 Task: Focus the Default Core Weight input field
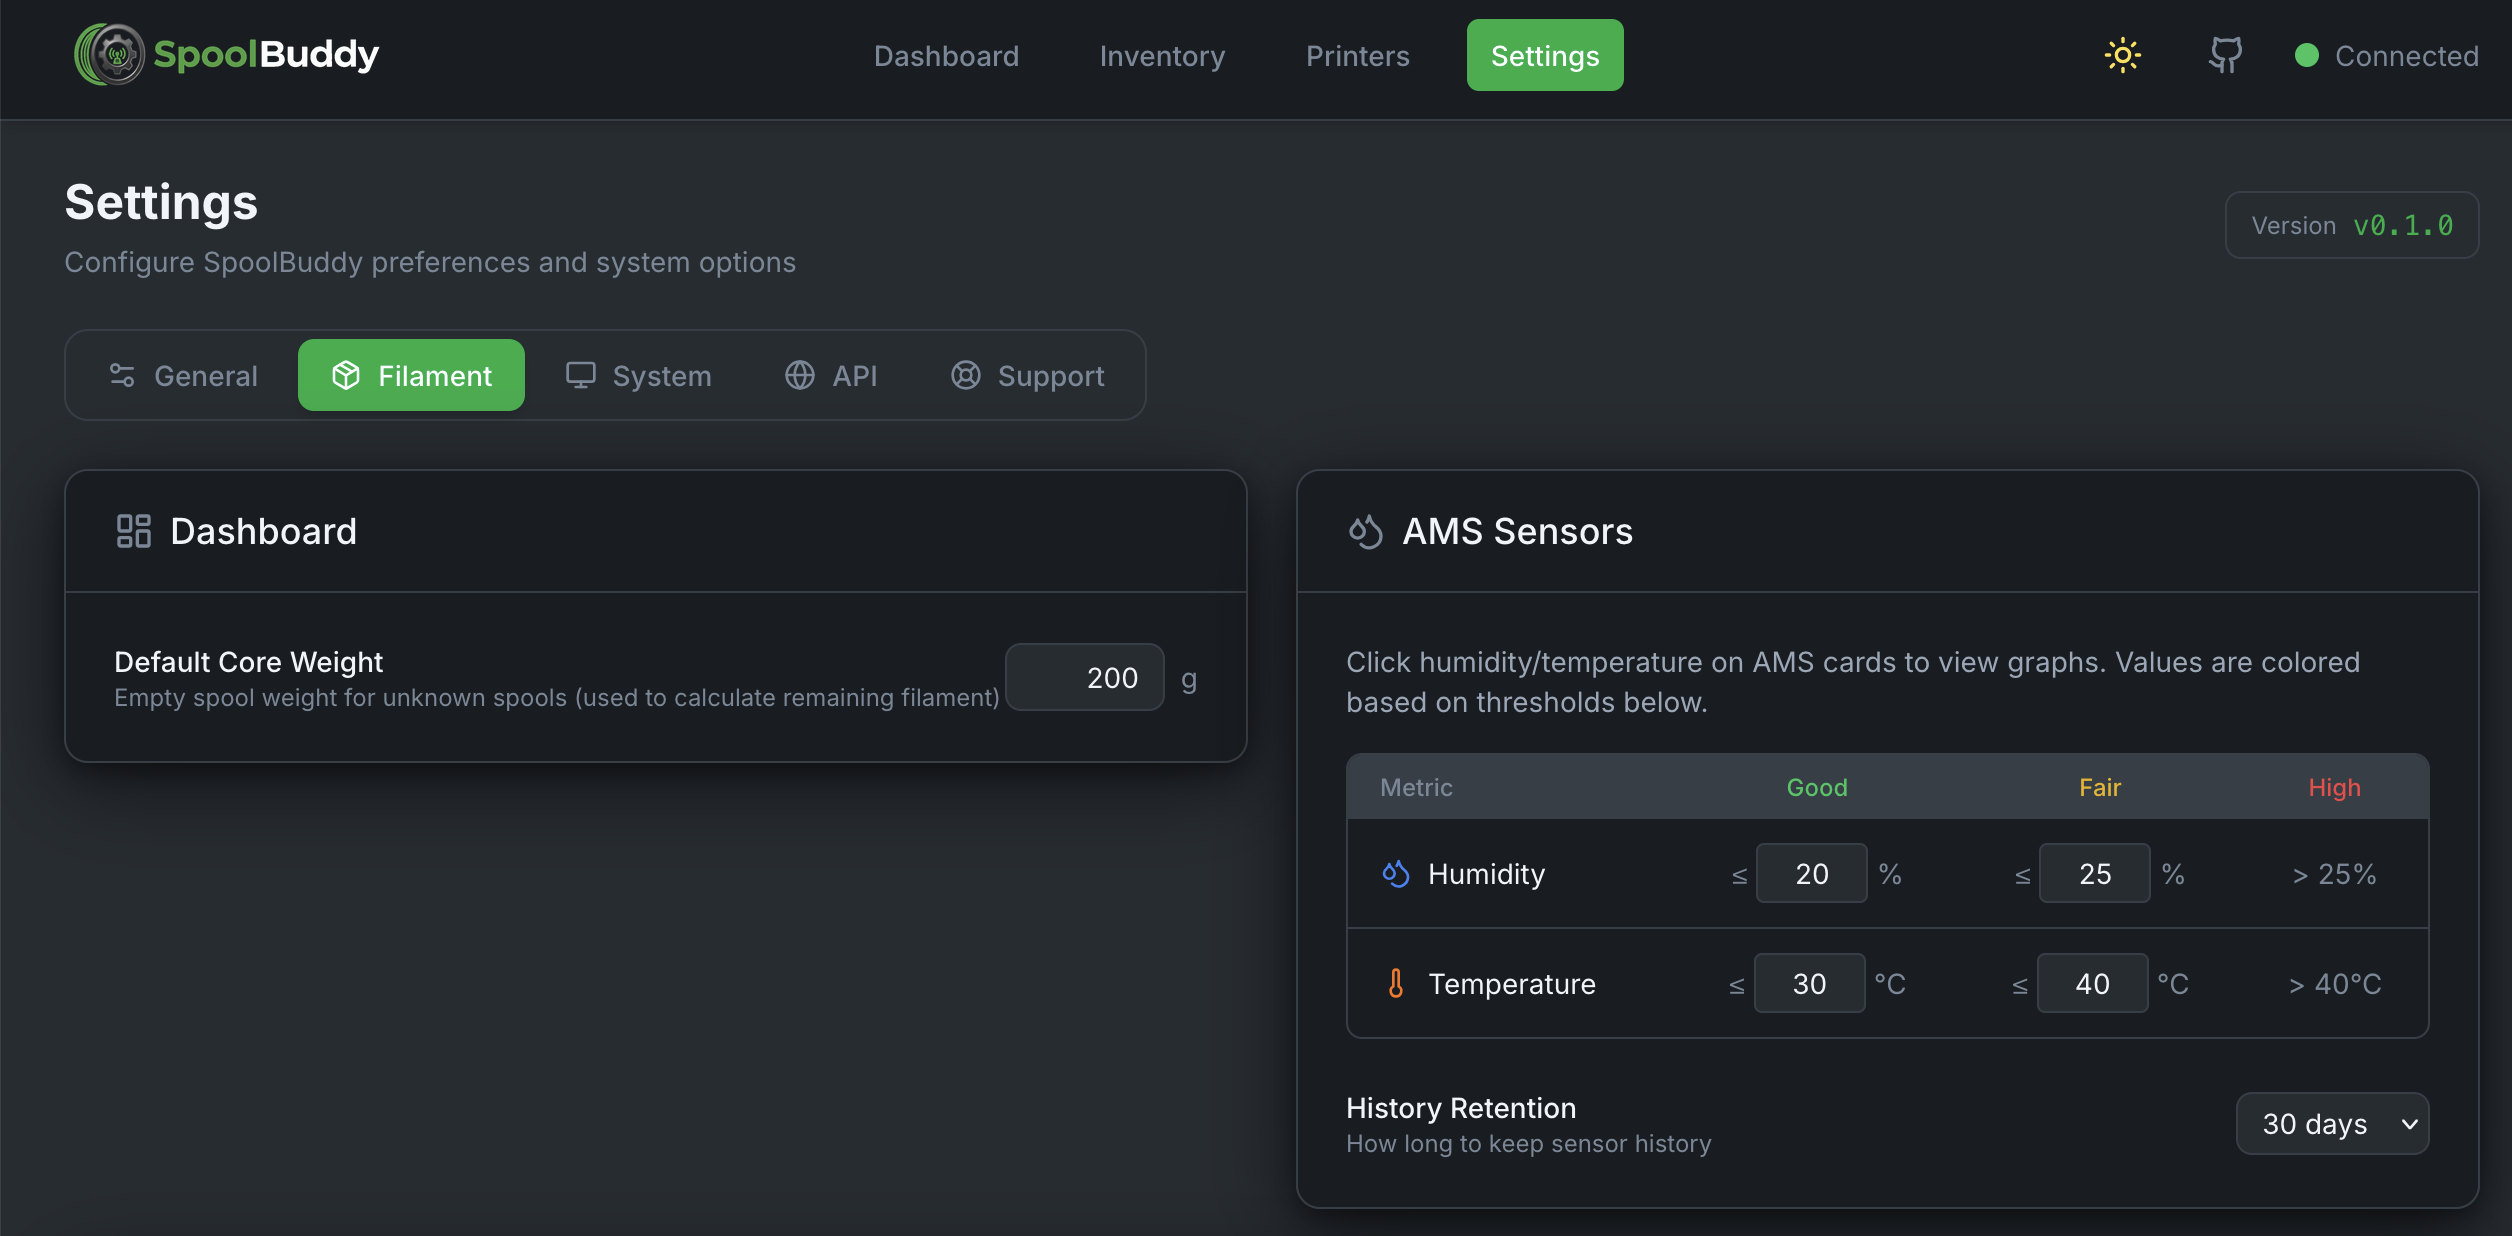pos(1085,677)
